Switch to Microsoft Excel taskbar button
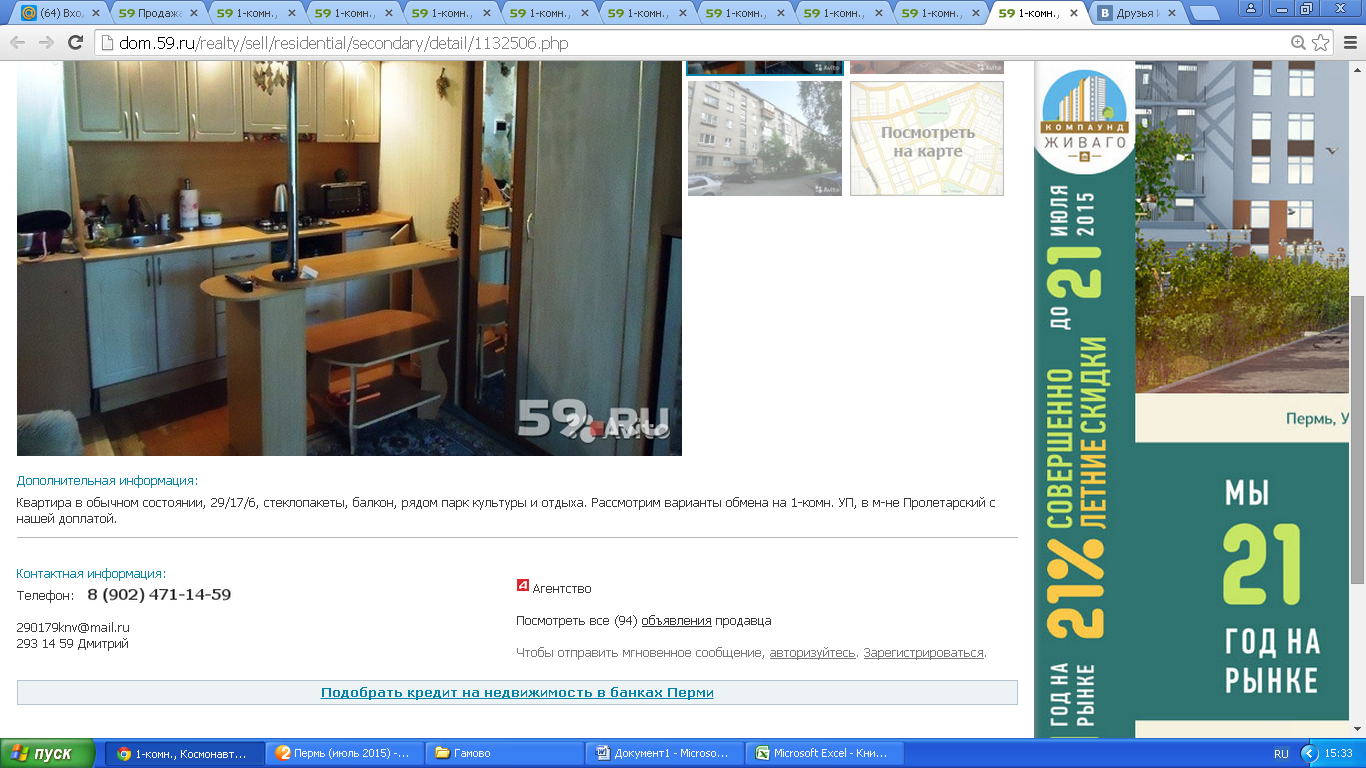 pyautogui.click(x=824, y=753)
